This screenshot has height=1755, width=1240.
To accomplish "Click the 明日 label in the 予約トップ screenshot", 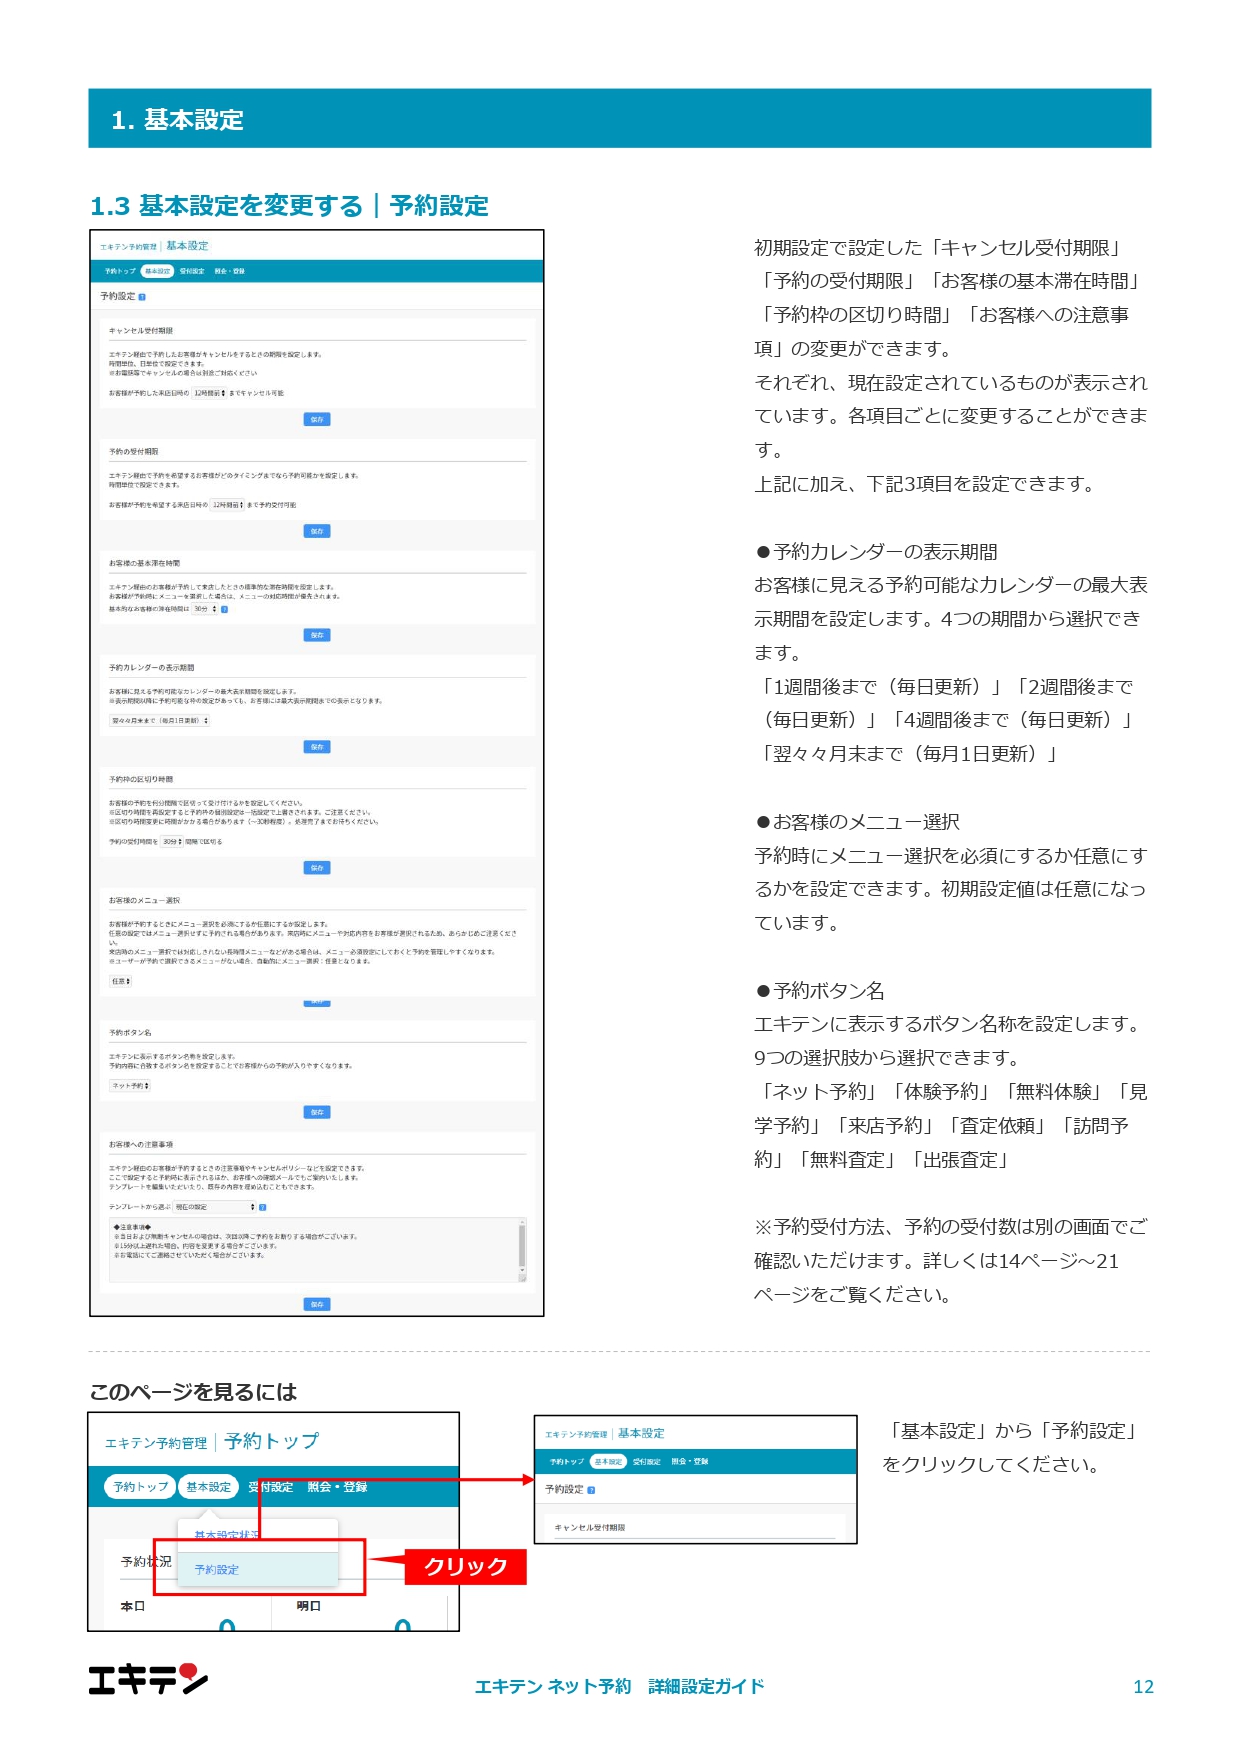I will click(308, 1606).
